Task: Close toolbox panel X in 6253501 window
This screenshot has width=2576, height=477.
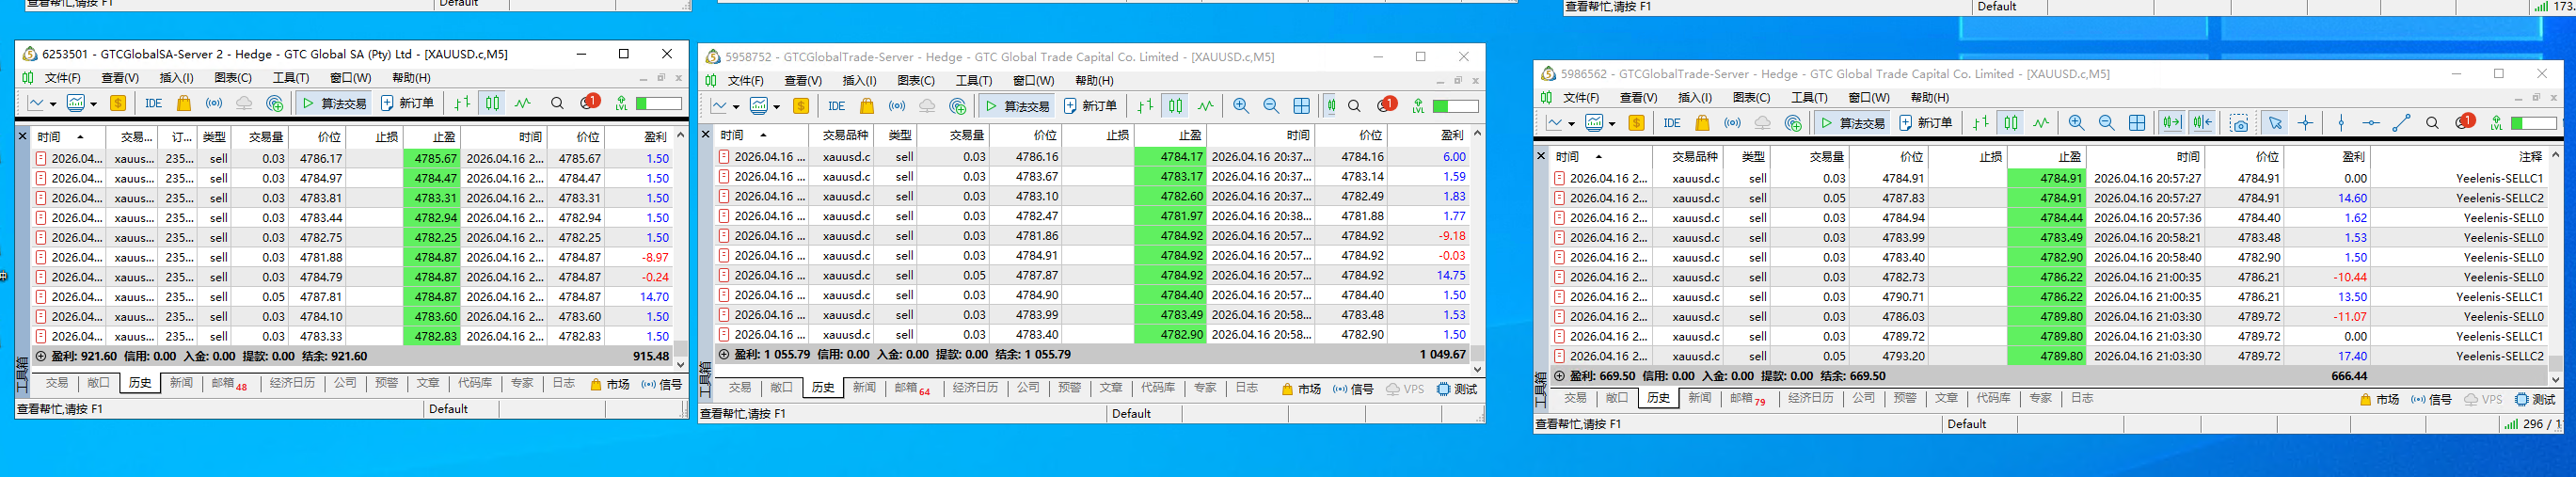Action: point(23,135)
